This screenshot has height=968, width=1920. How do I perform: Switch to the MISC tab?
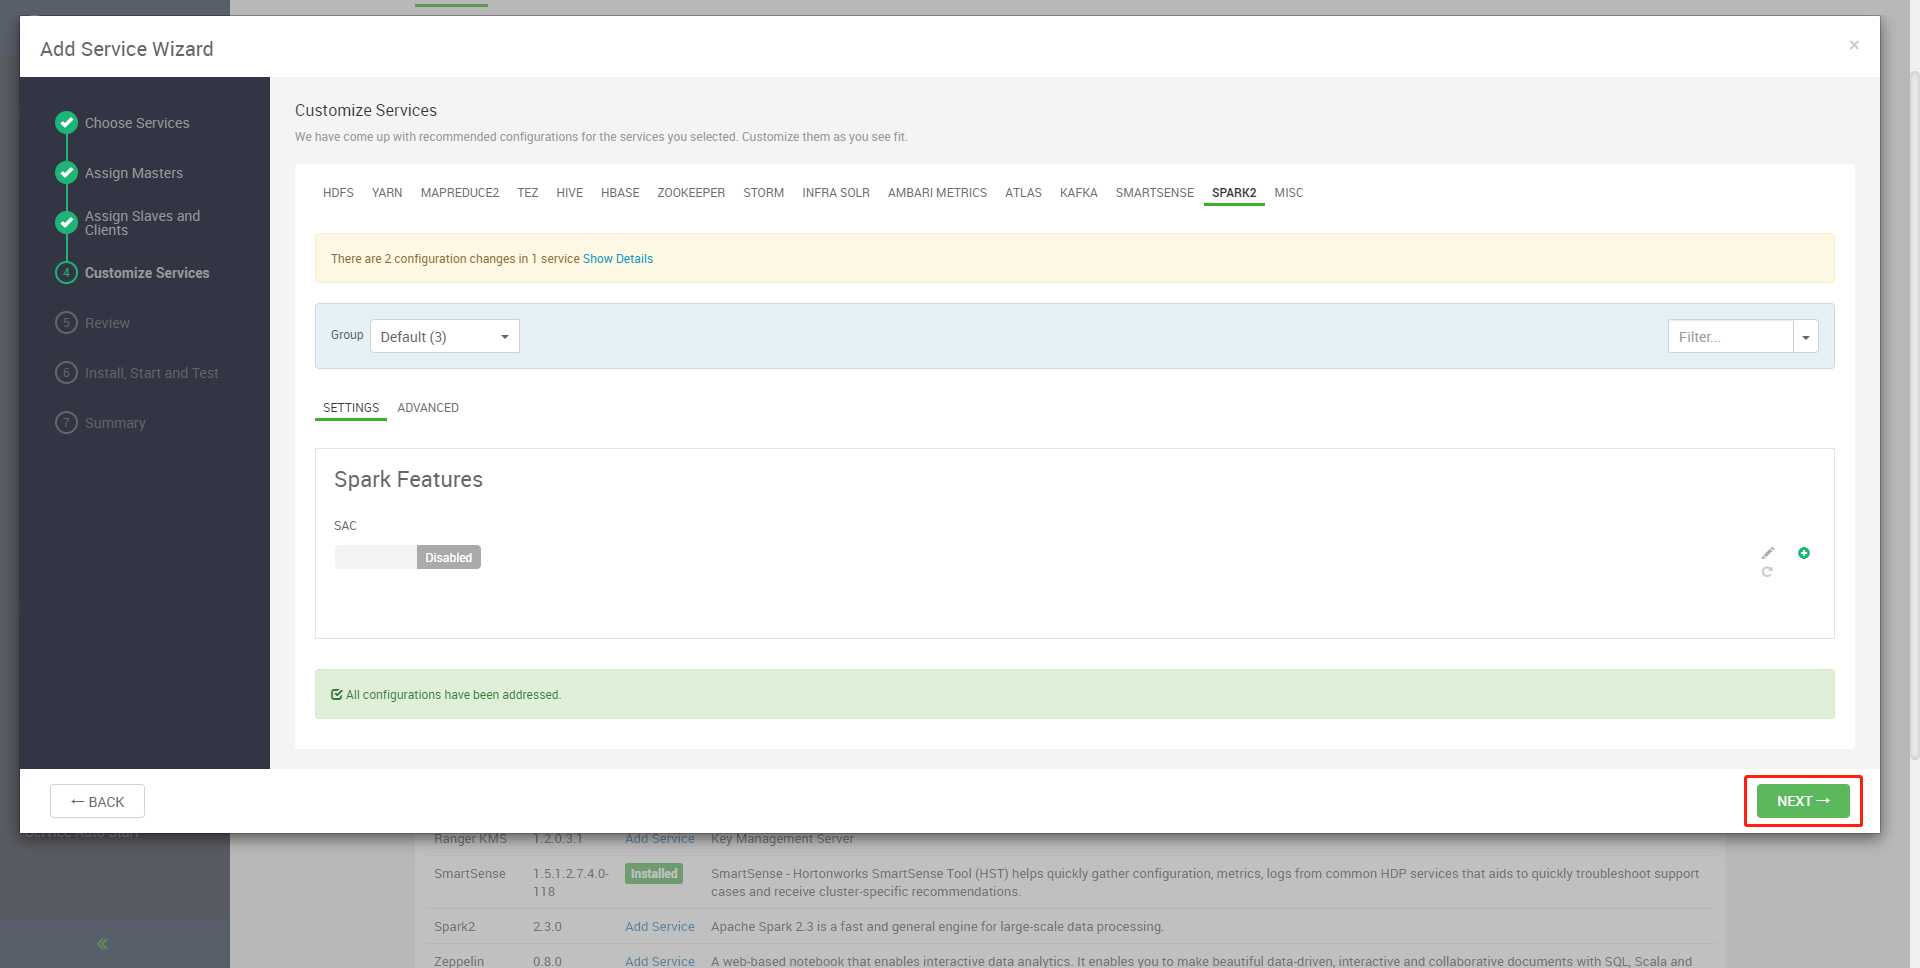click(x=1289, y=193)
